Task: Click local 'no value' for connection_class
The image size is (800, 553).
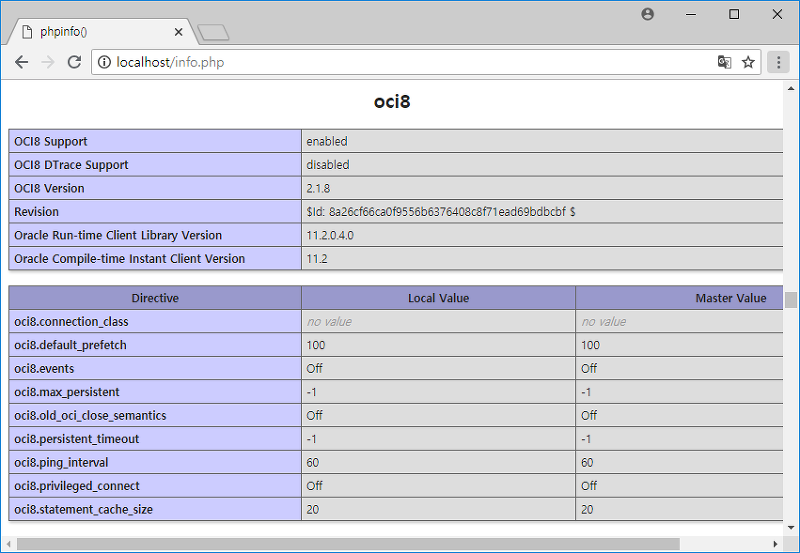Action: pos(329,321)
